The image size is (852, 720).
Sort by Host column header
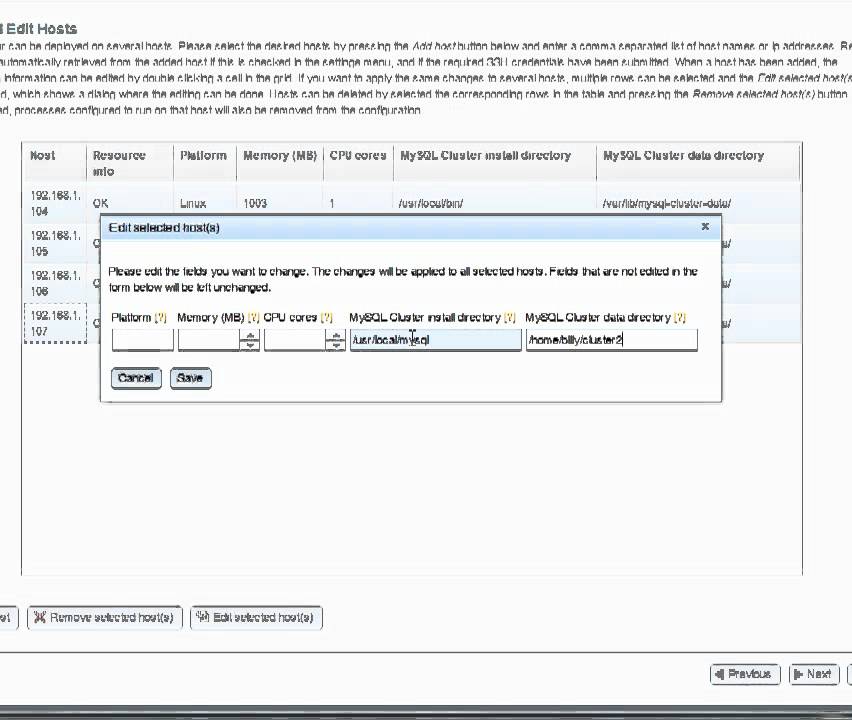(55, 162)
